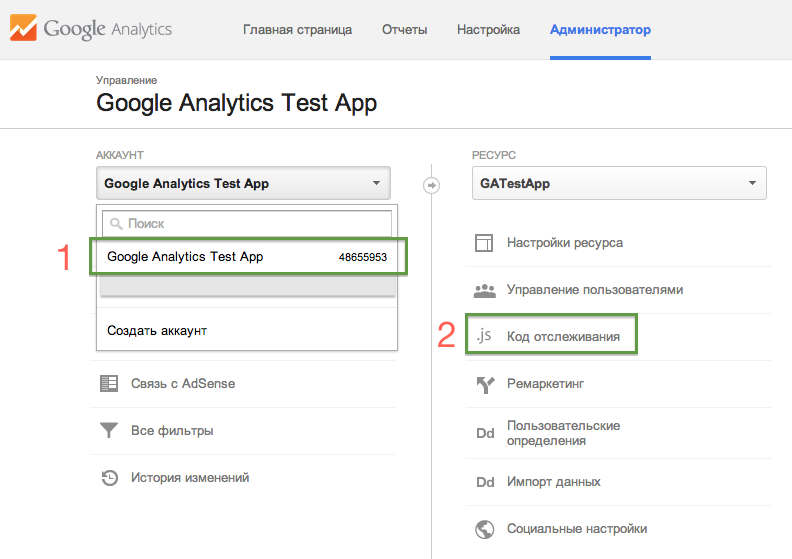
Task: Open Импорт данных
Action: pyautogui.click(x=554, y=482)
